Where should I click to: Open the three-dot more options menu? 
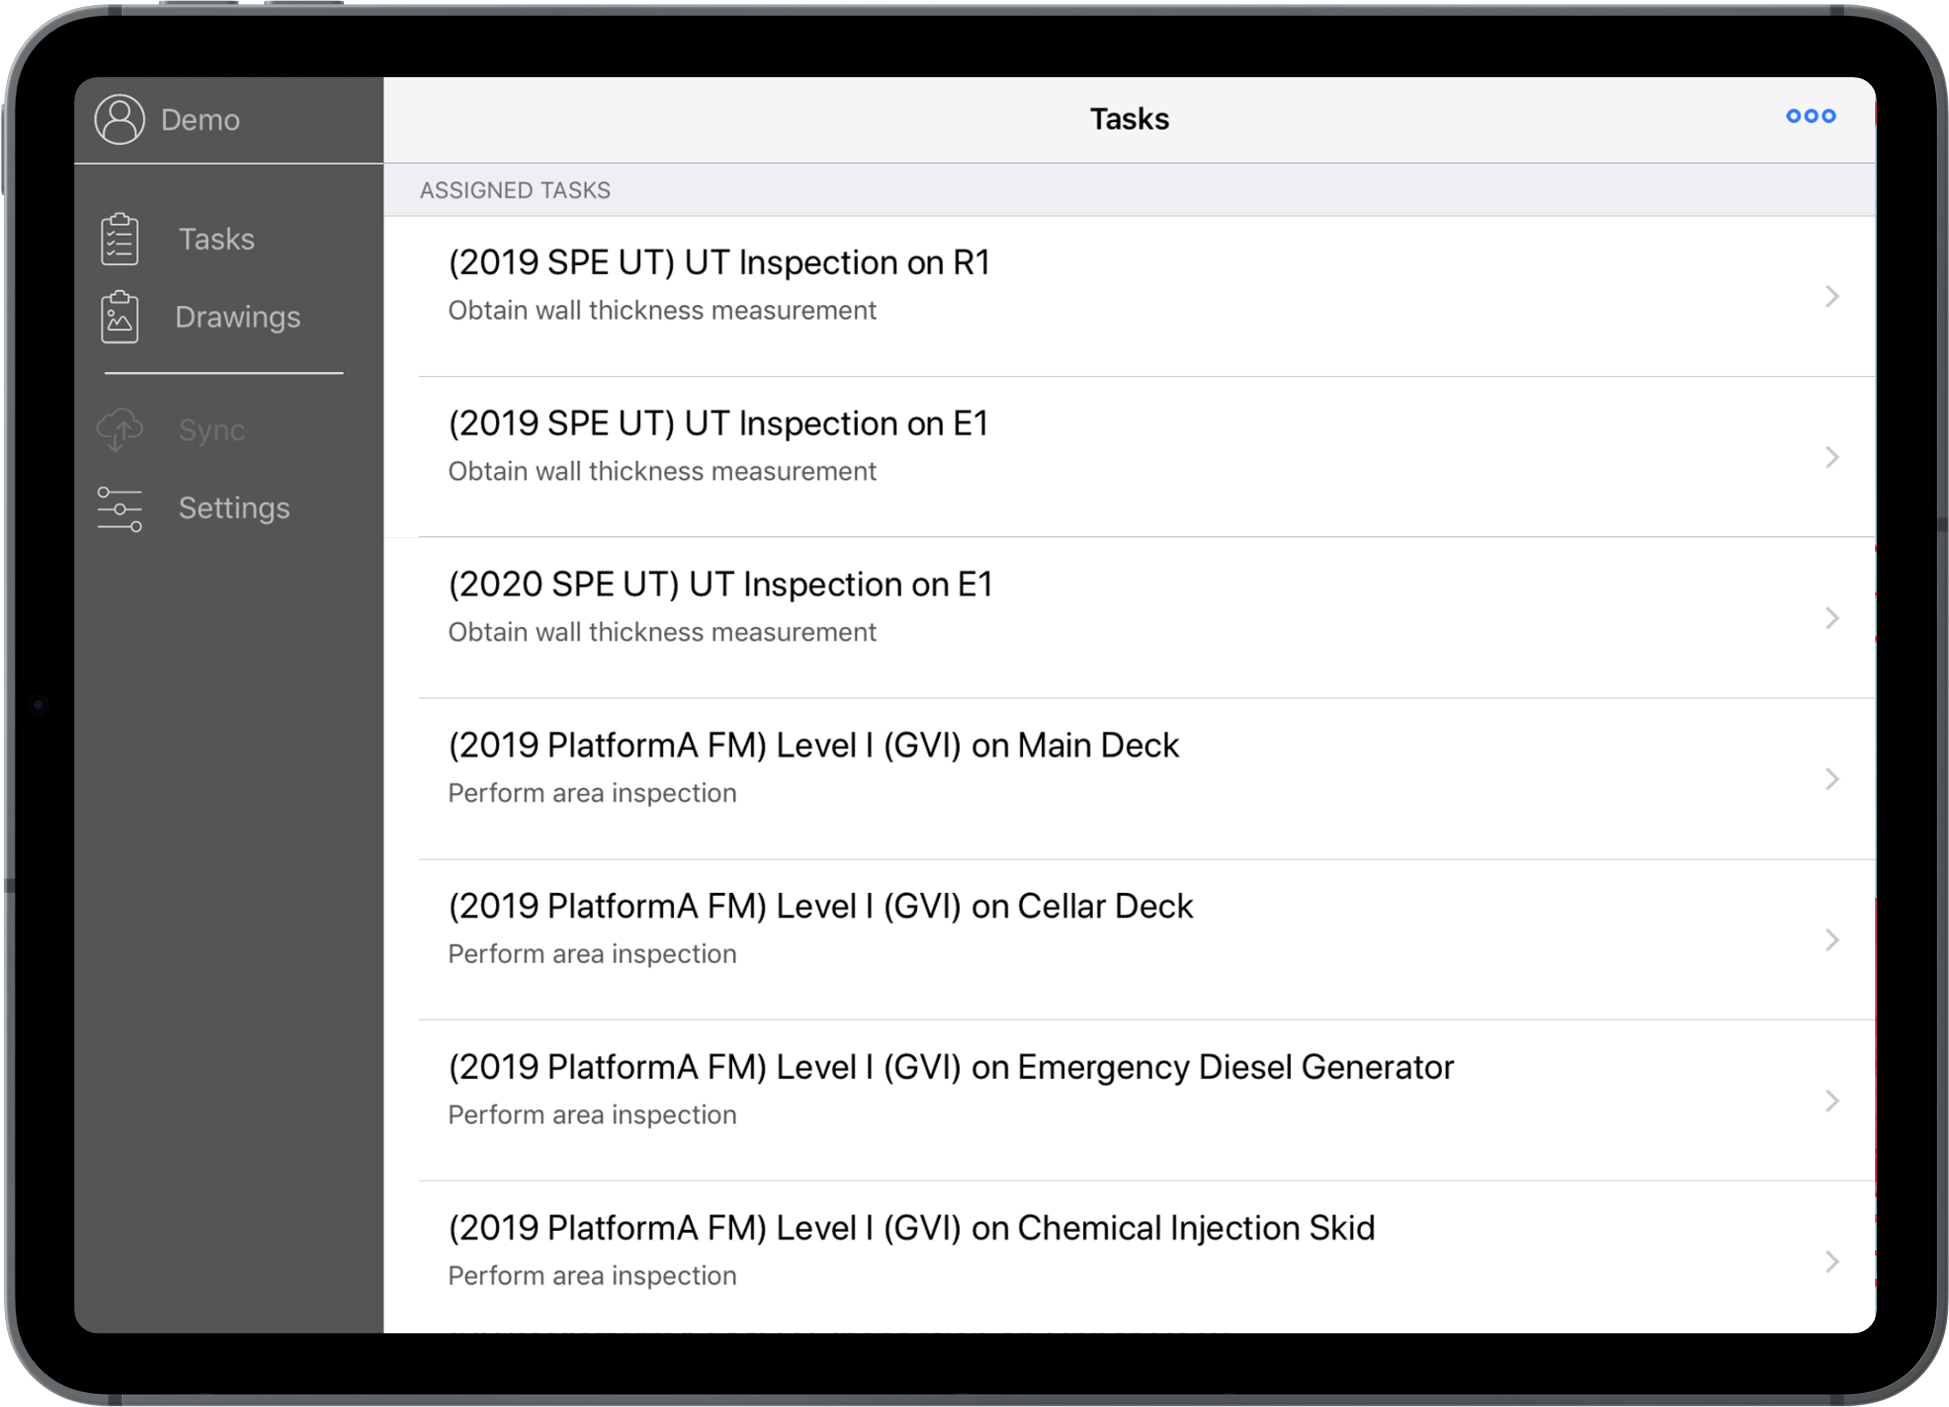point(1810,117)
